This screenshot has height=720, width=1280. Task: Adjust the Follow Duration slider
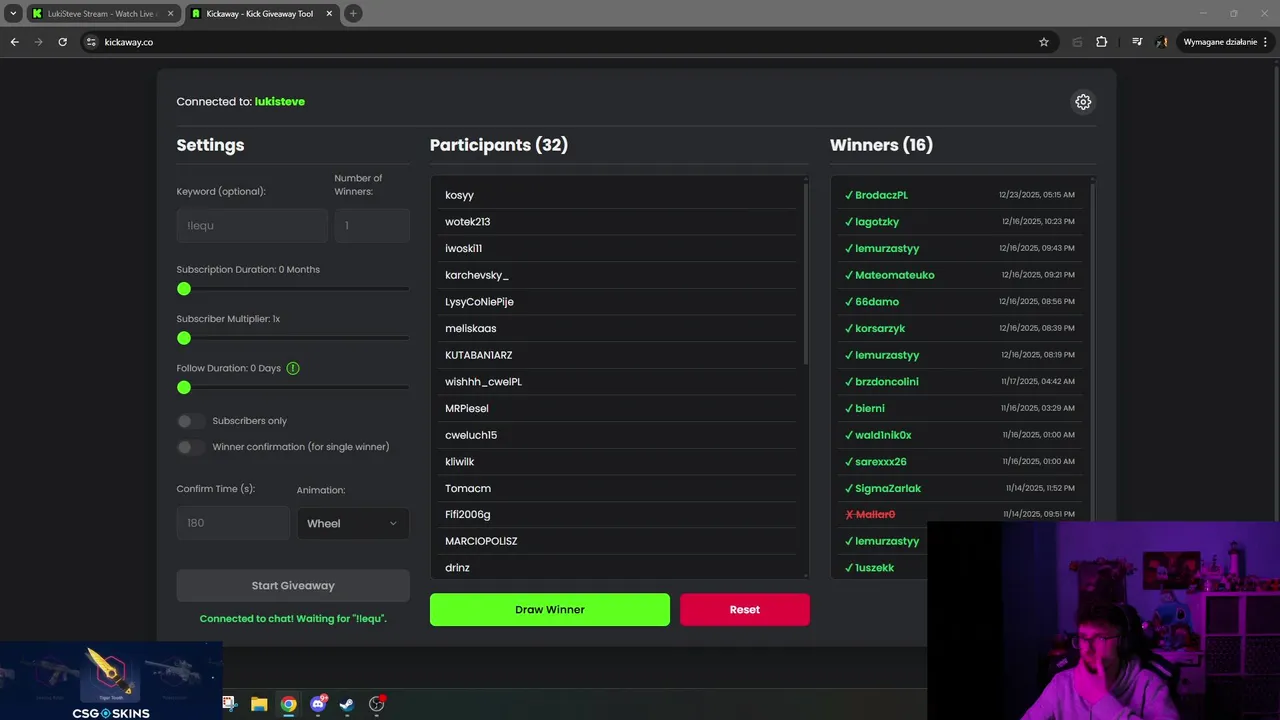(293, 387)
